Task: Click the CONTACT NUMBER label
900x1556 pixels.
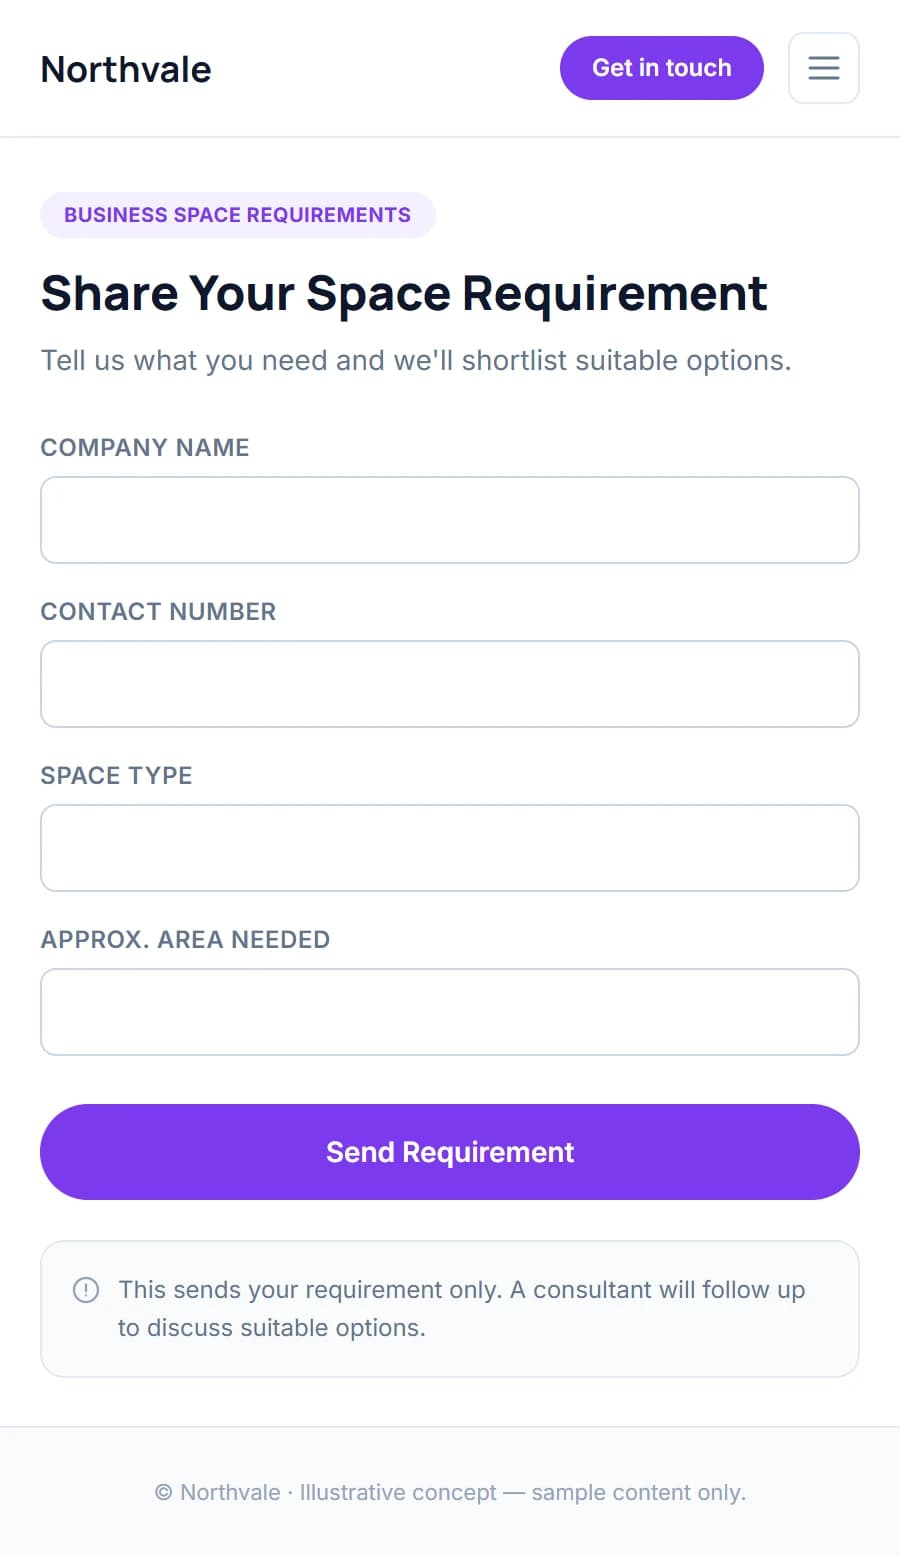Action: pyautogui.click(x=158, y=611)
